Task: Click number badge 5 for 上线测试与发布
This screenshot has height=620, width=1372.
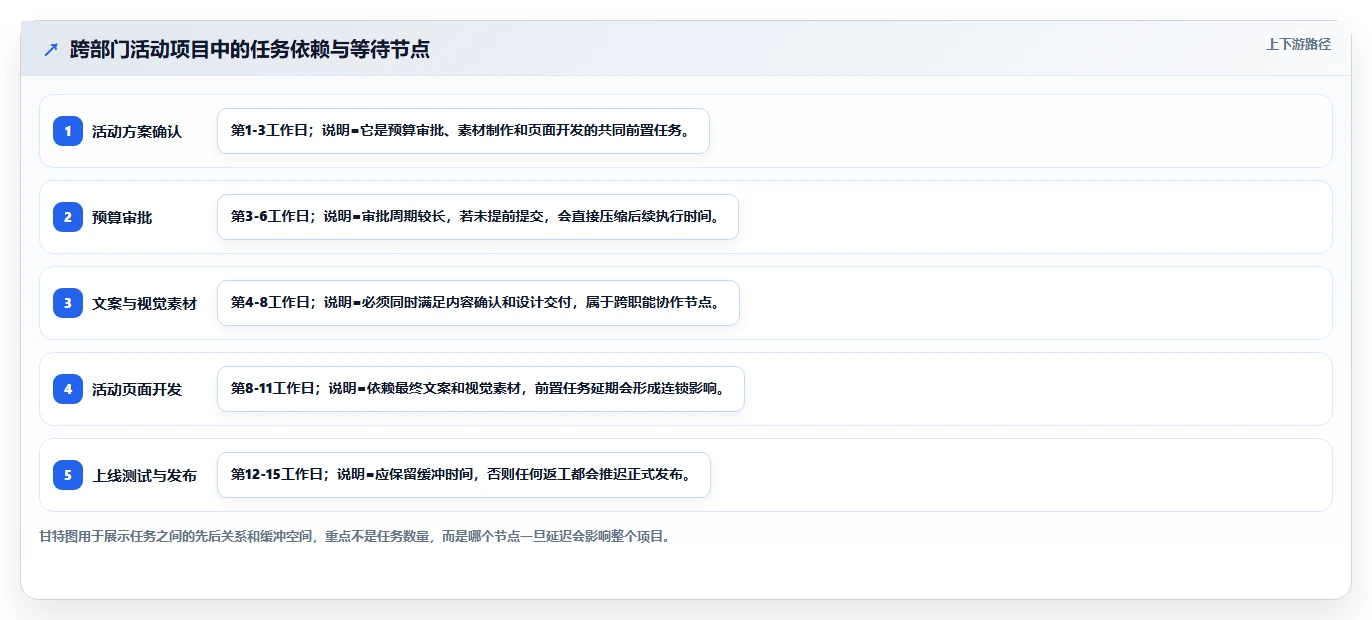Action: click(x=68, y=475)
